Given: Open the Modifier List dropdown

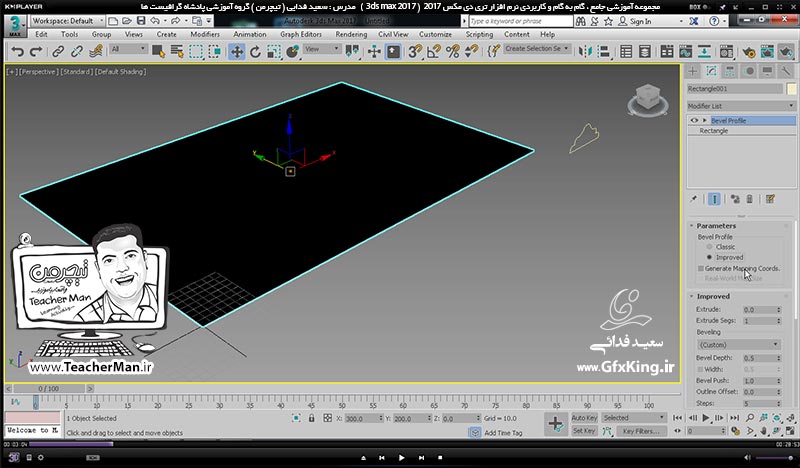Looking at the screenshot, I should [x=741, y=106].
